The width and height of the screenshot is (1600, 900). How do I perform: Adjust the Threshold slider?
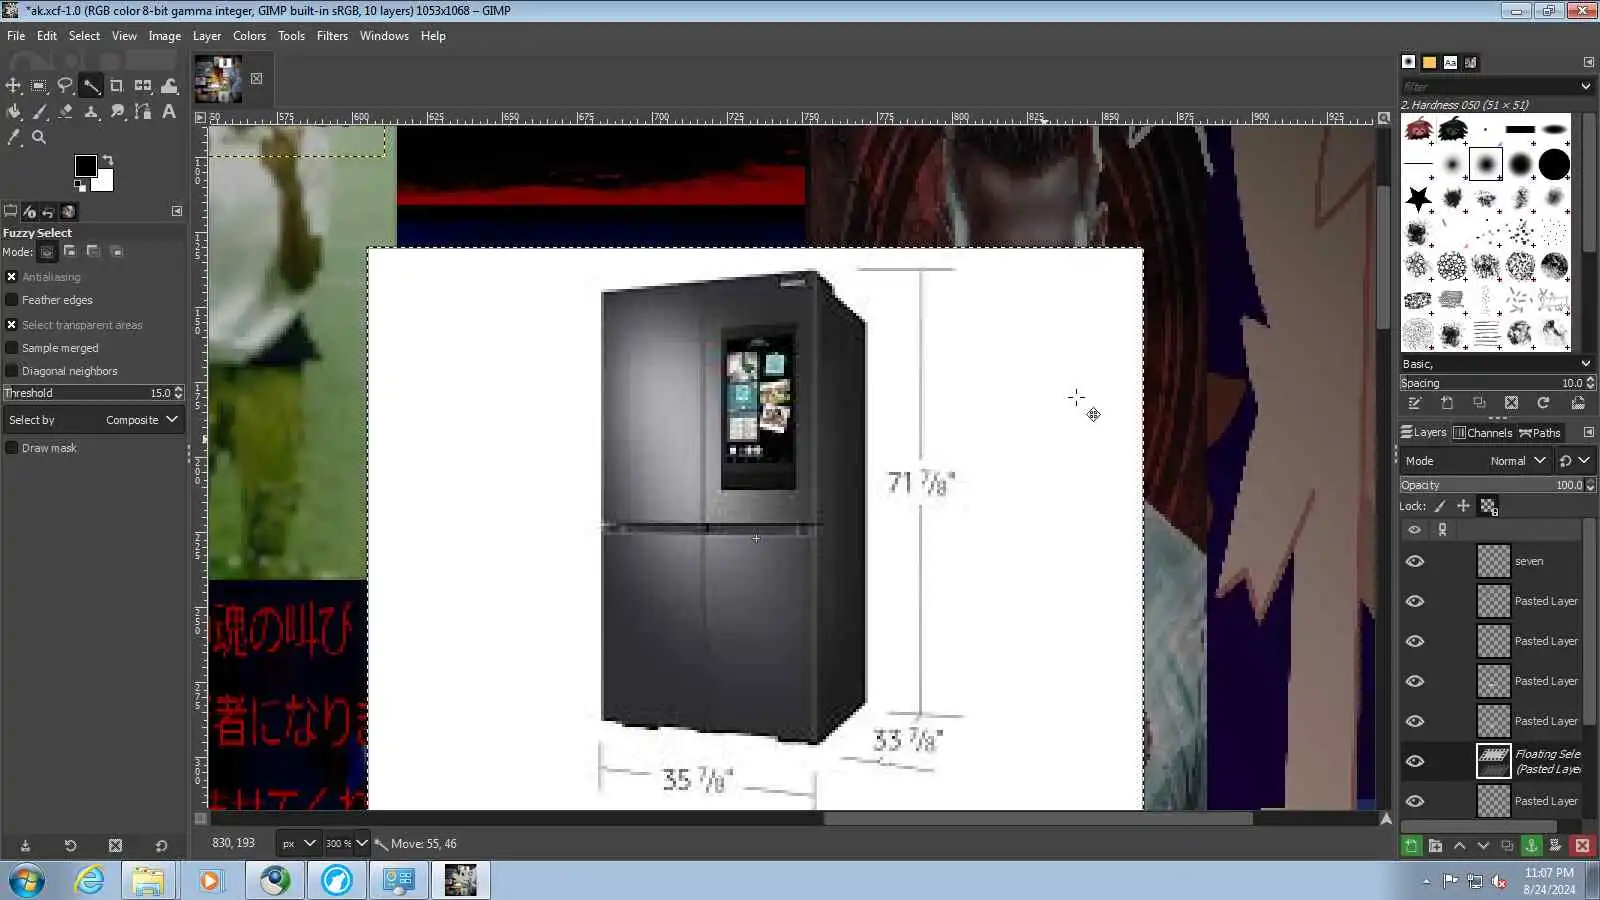pyautogui.click(x=93, y=393)
